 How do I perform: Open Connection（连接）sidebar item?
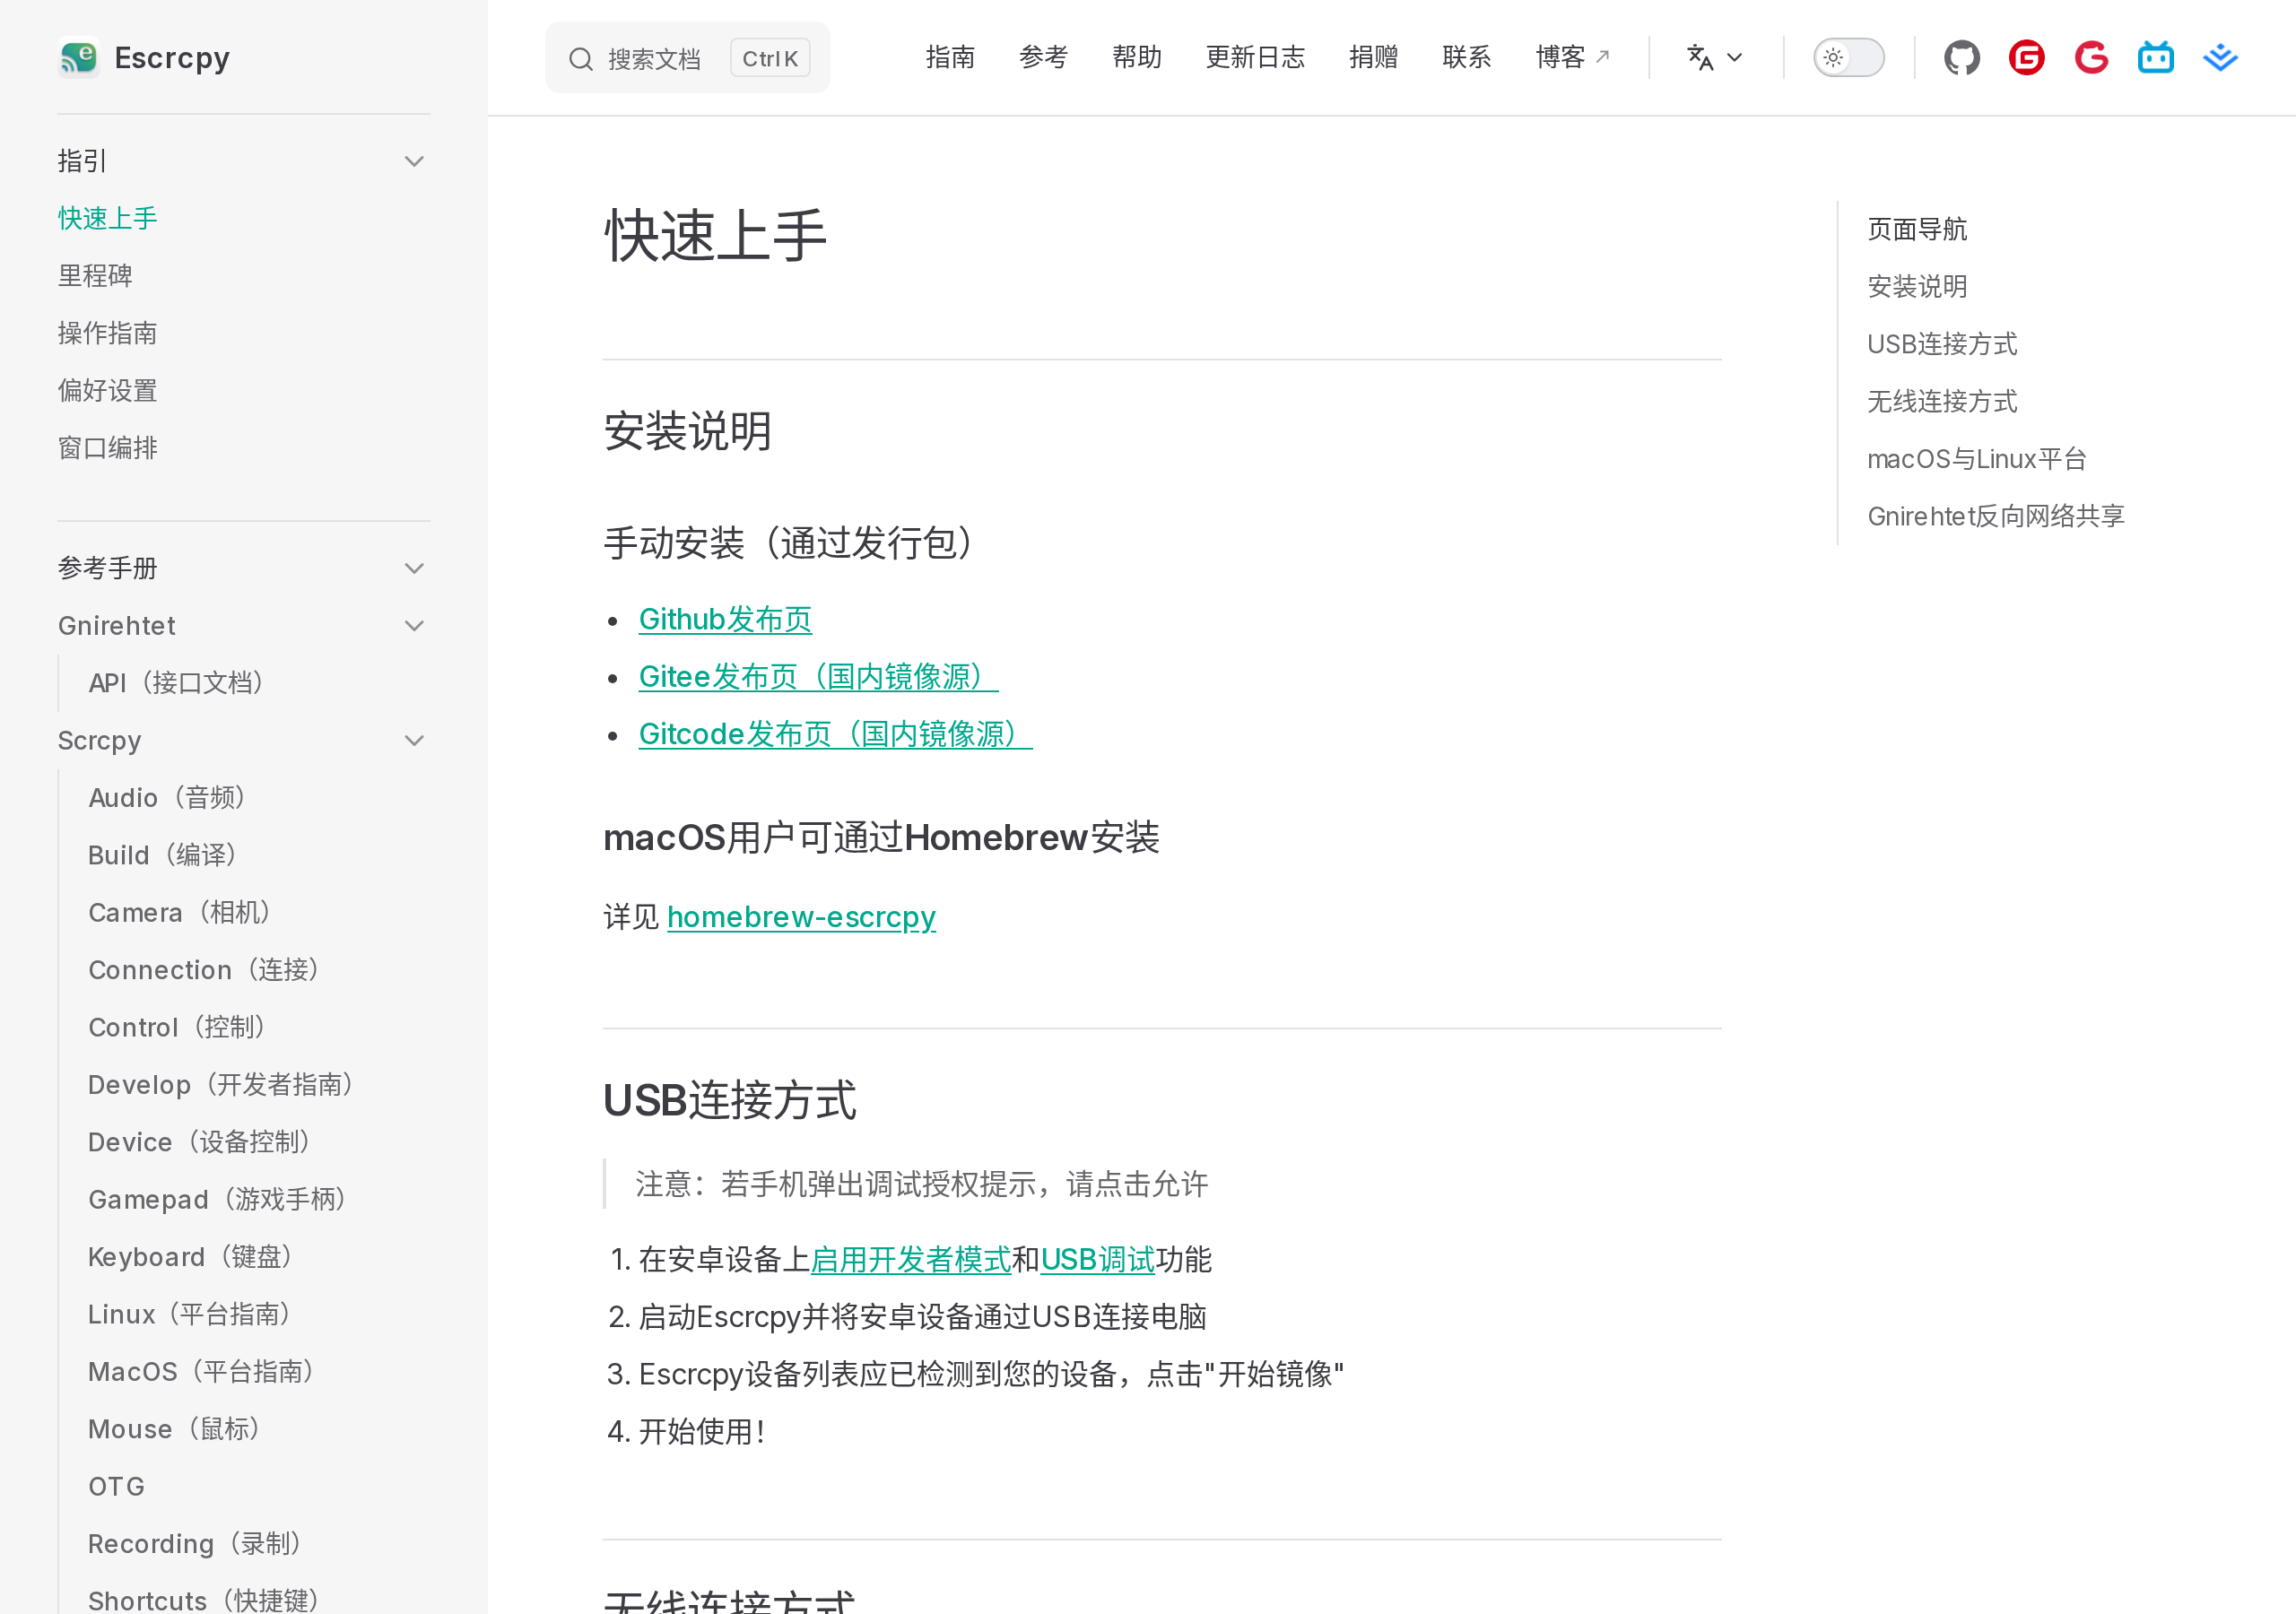pyautogui.click(x=204, y=970)
